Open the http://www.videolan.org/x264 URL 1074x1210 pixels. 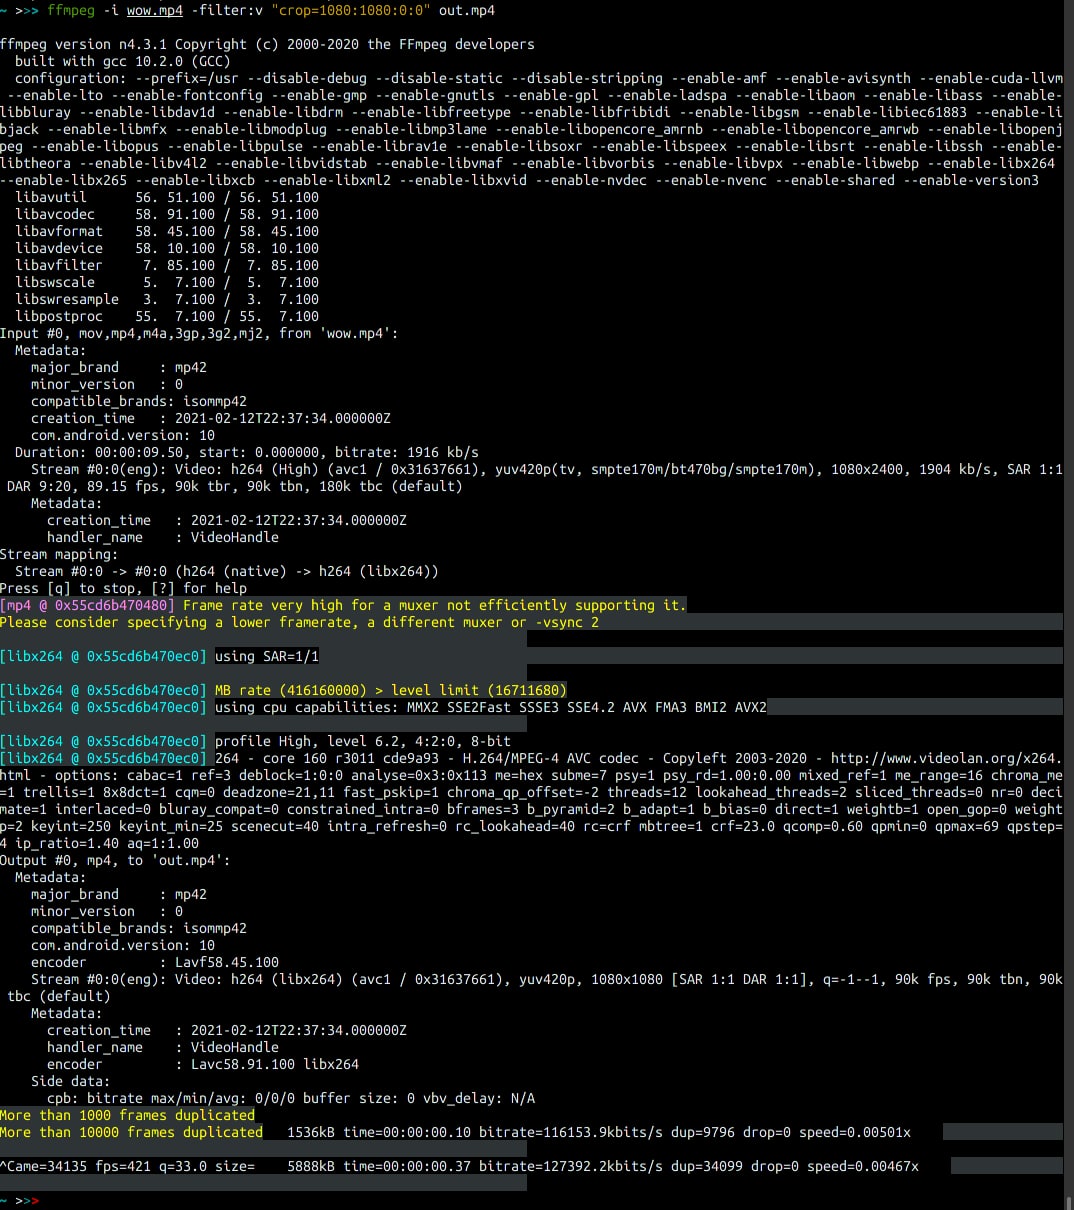pyautogui.click(x=947, y=758)
